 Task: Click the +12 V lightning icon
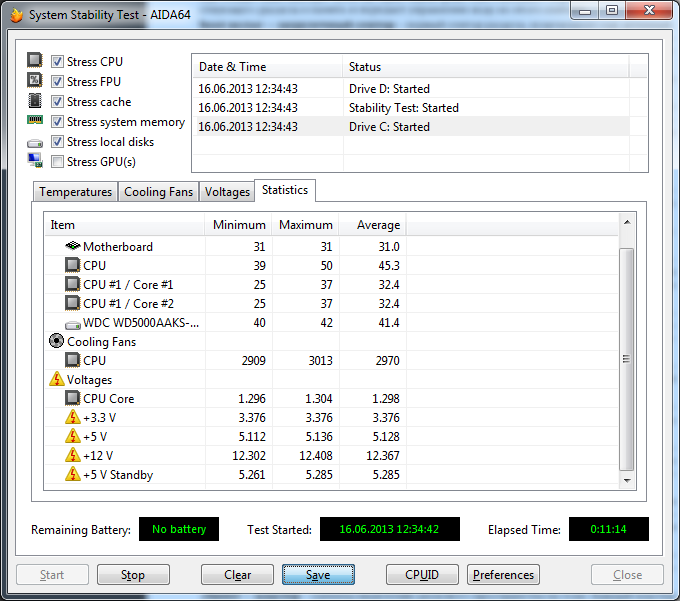(73, 455)
